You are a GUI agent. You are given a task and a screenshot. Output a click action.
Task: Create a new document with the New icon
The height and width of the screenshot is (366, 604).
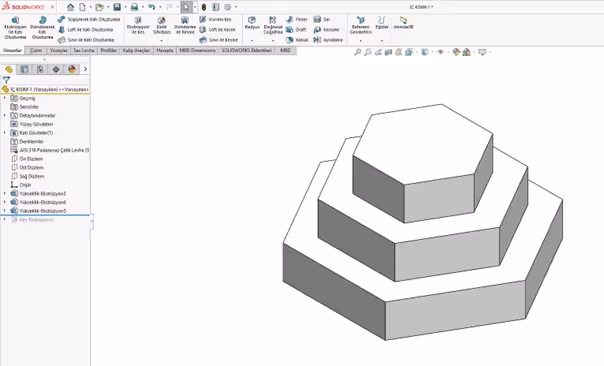click(x=82, y=7)
